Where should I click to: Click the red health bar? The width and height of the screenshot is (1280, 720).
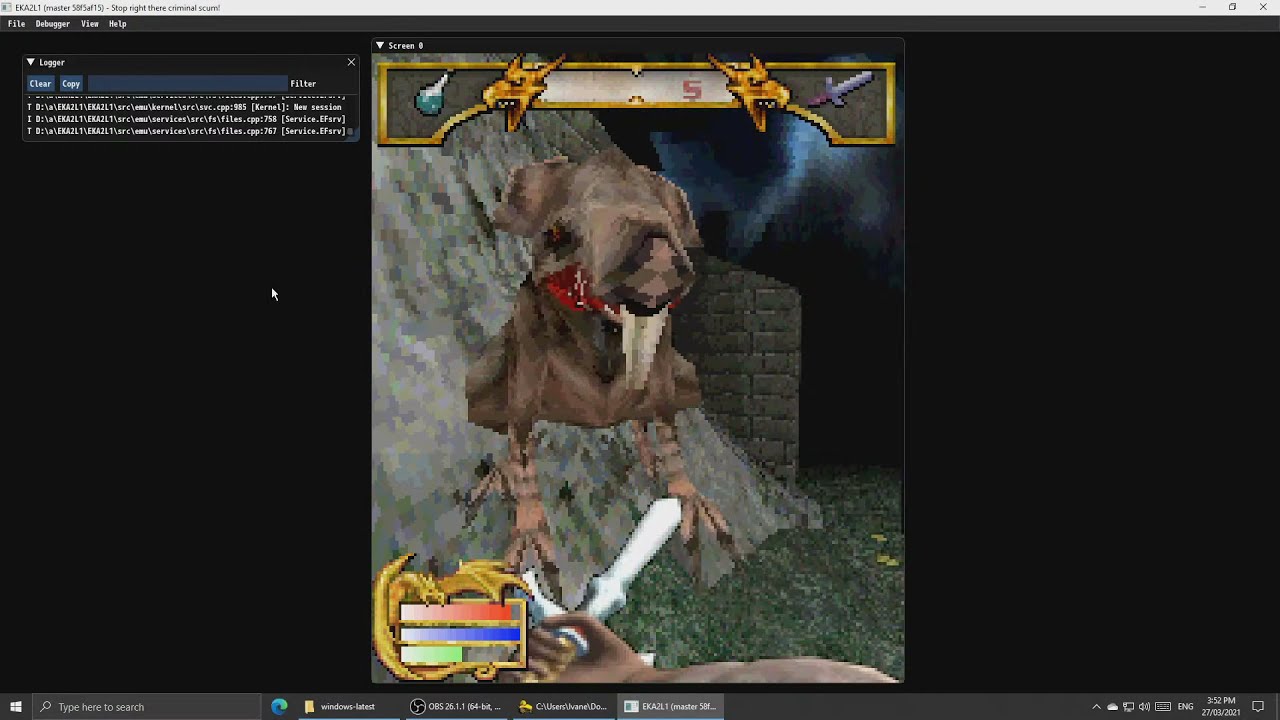(x=458, y=612)
